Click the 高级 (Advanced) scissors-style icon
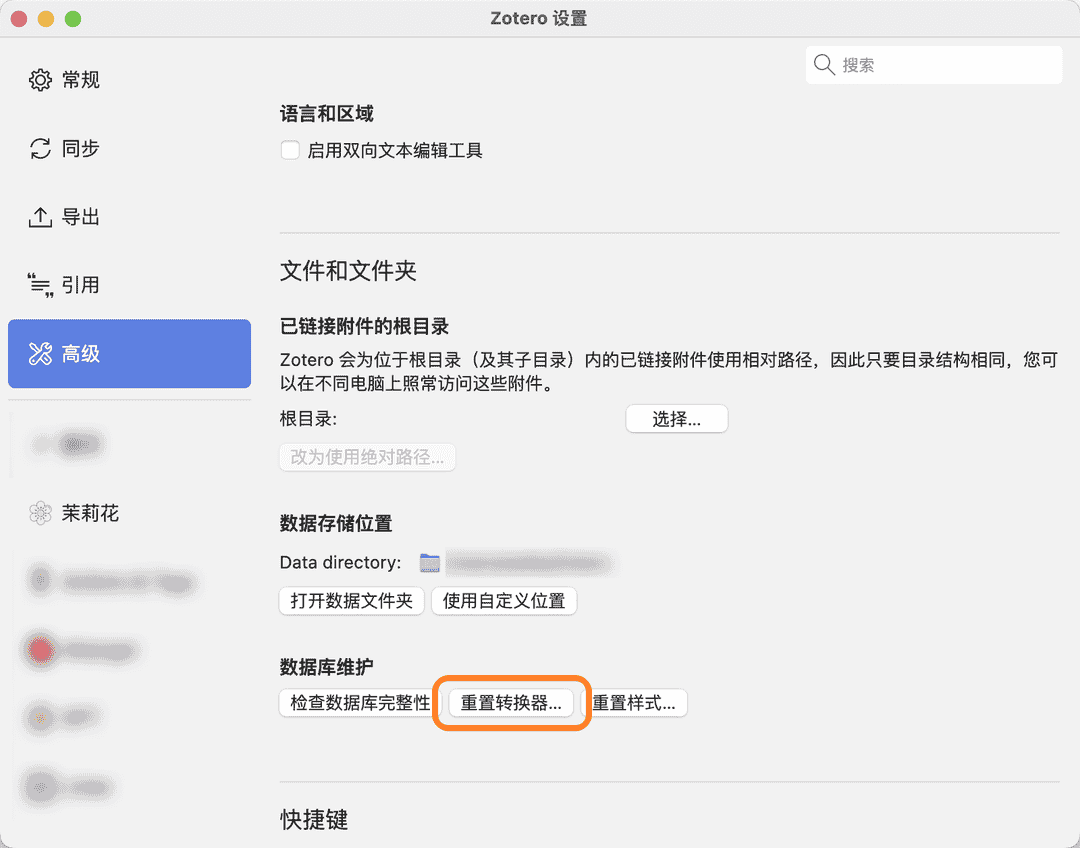Viewport: 1080px width, 848px height. click(40, 353)
